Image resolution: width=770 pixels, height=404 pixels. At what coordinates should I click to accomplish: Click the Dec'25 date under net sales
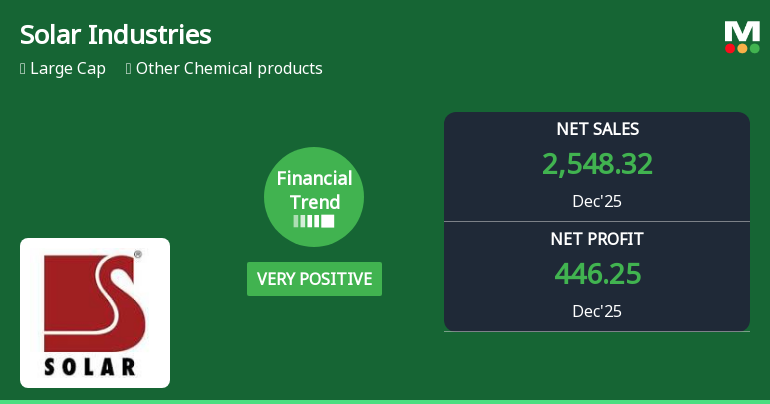(x=597, y=201)
